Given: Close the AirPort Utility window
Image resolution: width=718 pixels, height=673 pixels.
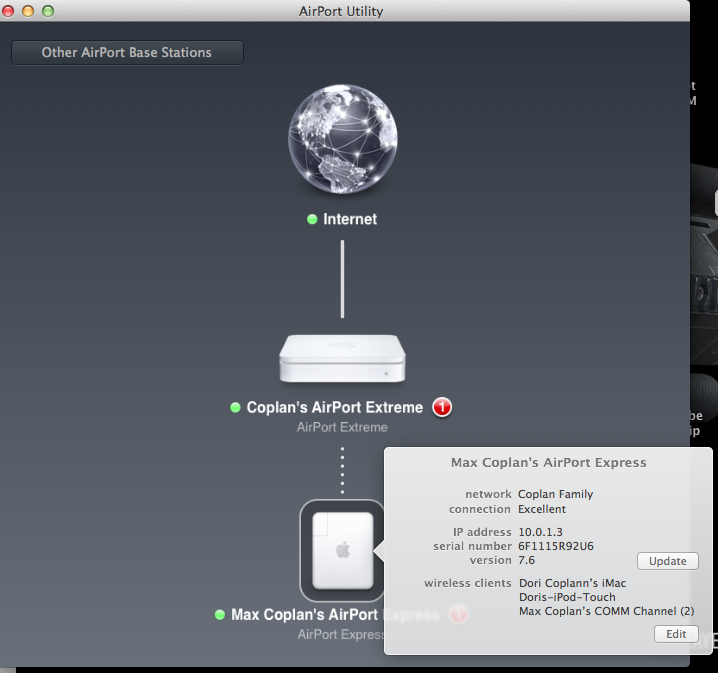Looking at the screenshot, I should coord(8,11).
